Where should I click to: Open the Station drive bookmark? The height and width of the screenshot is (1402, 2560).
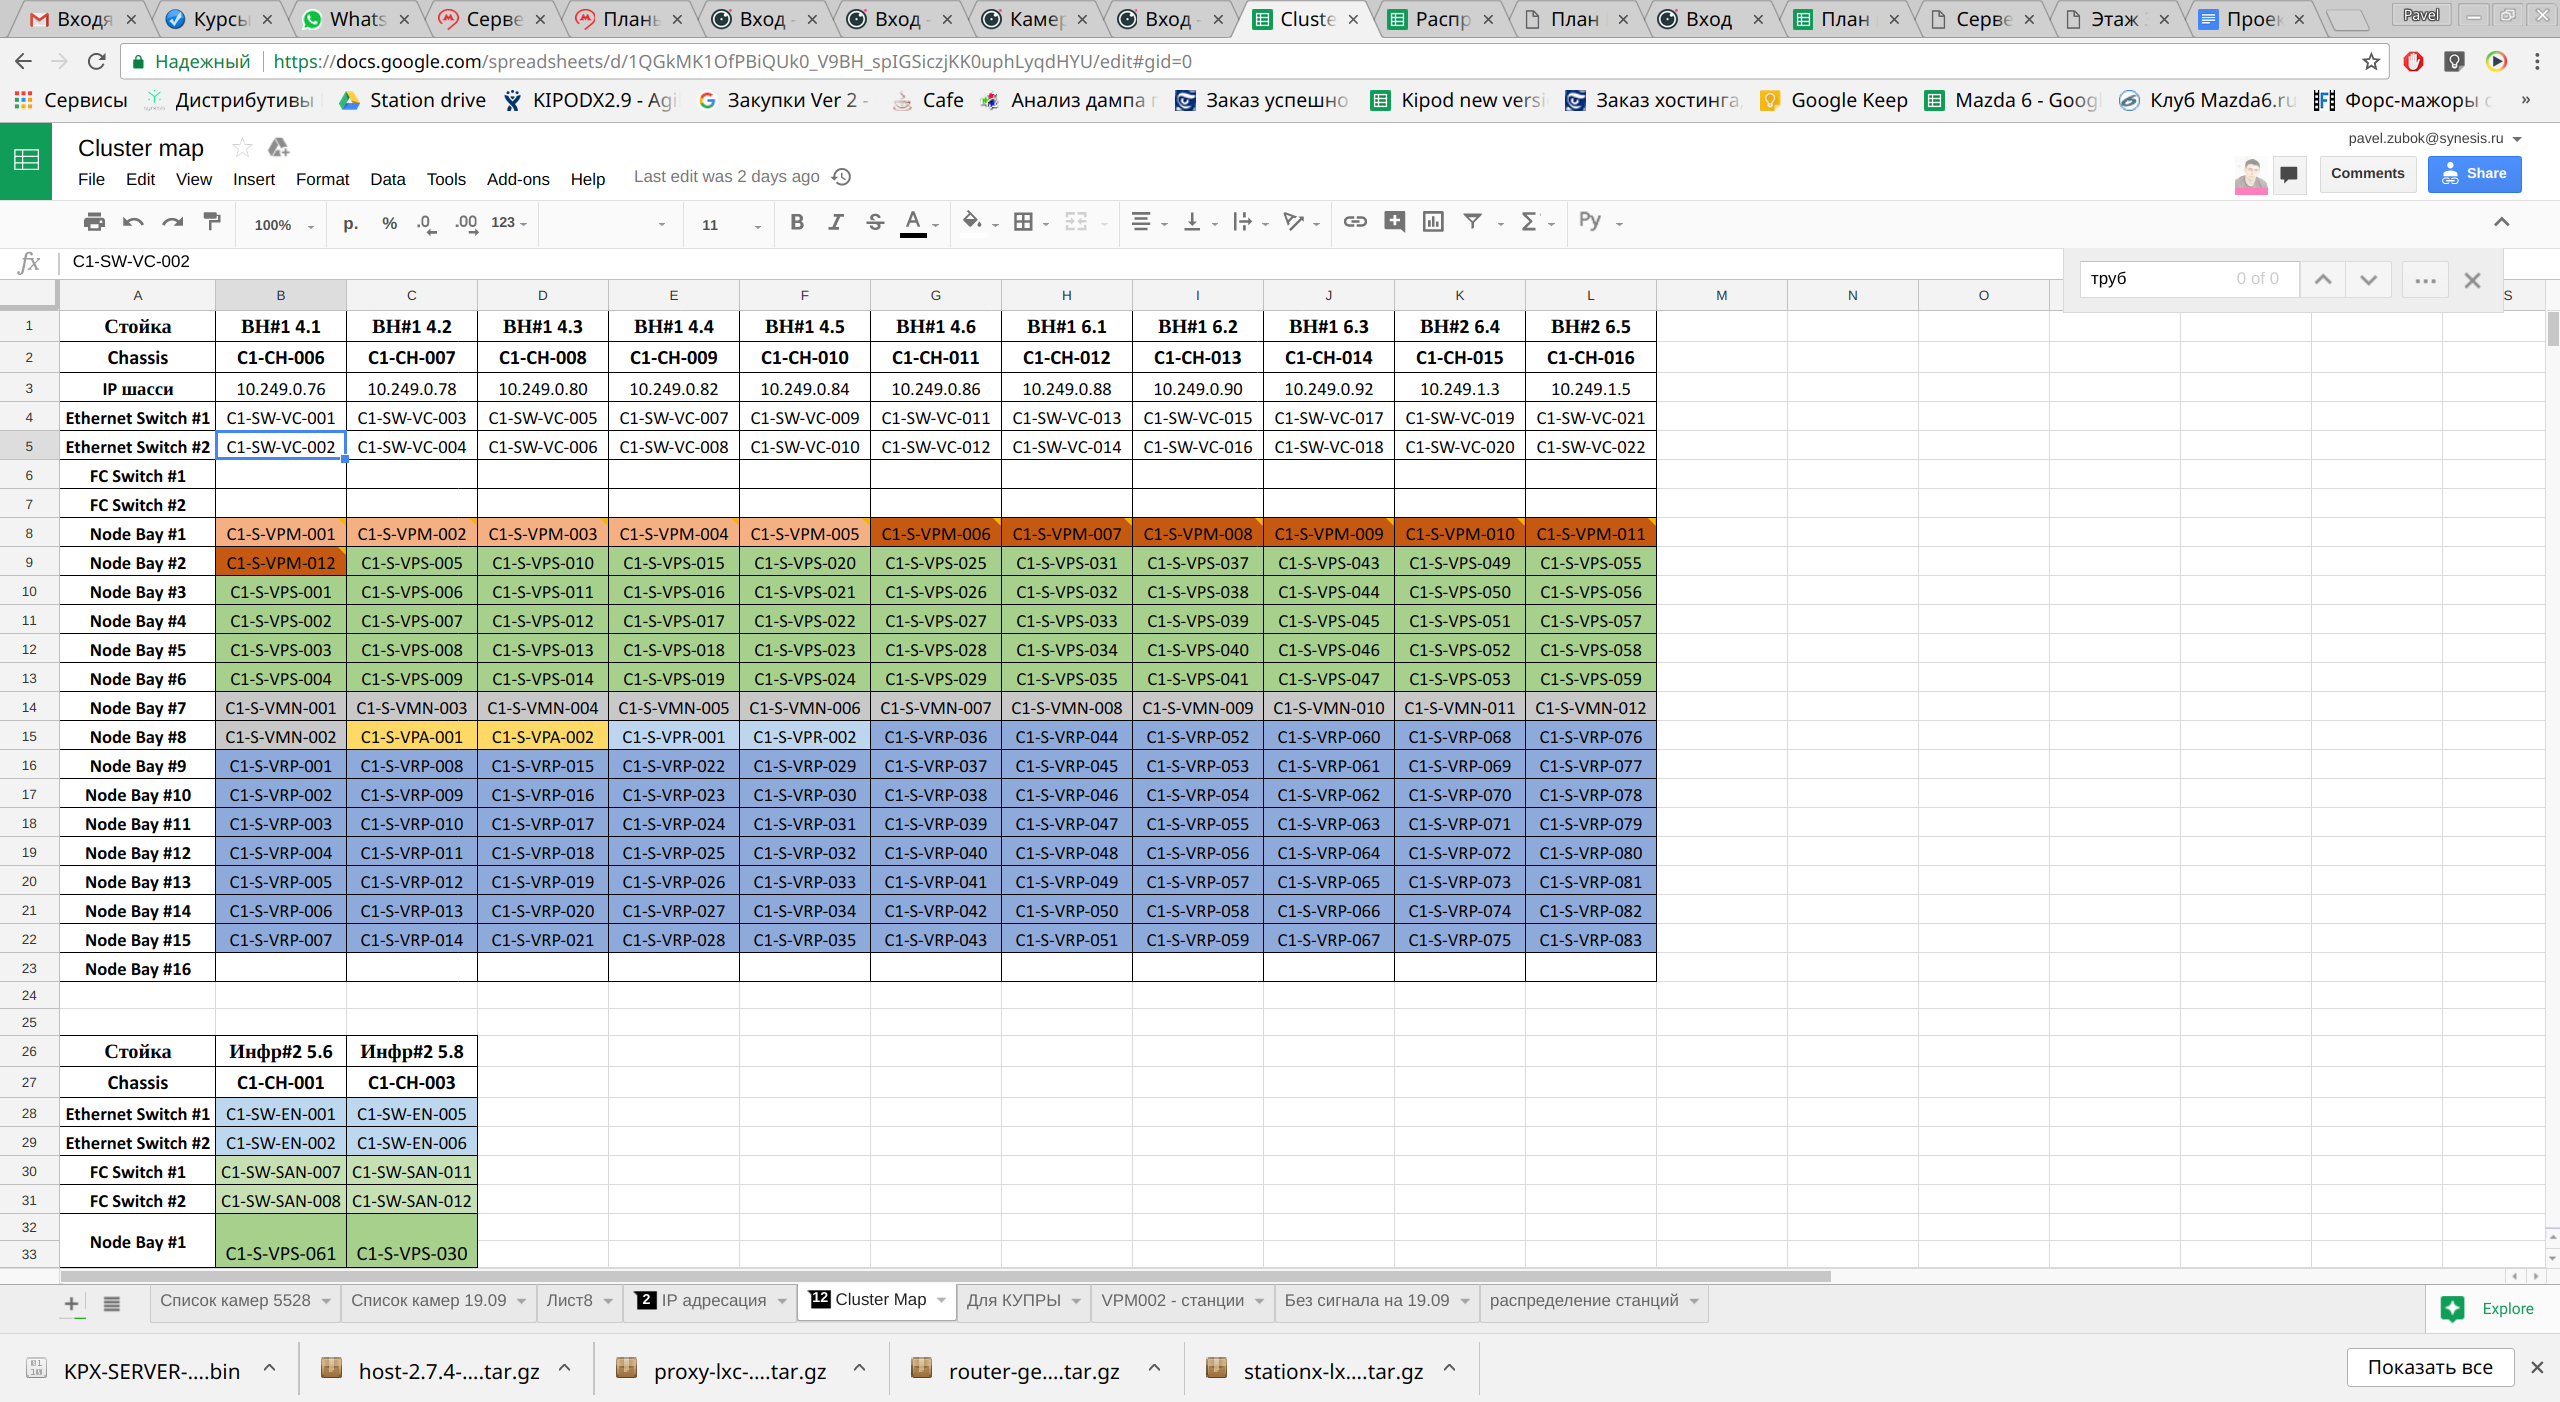click(x=413, y=100)
